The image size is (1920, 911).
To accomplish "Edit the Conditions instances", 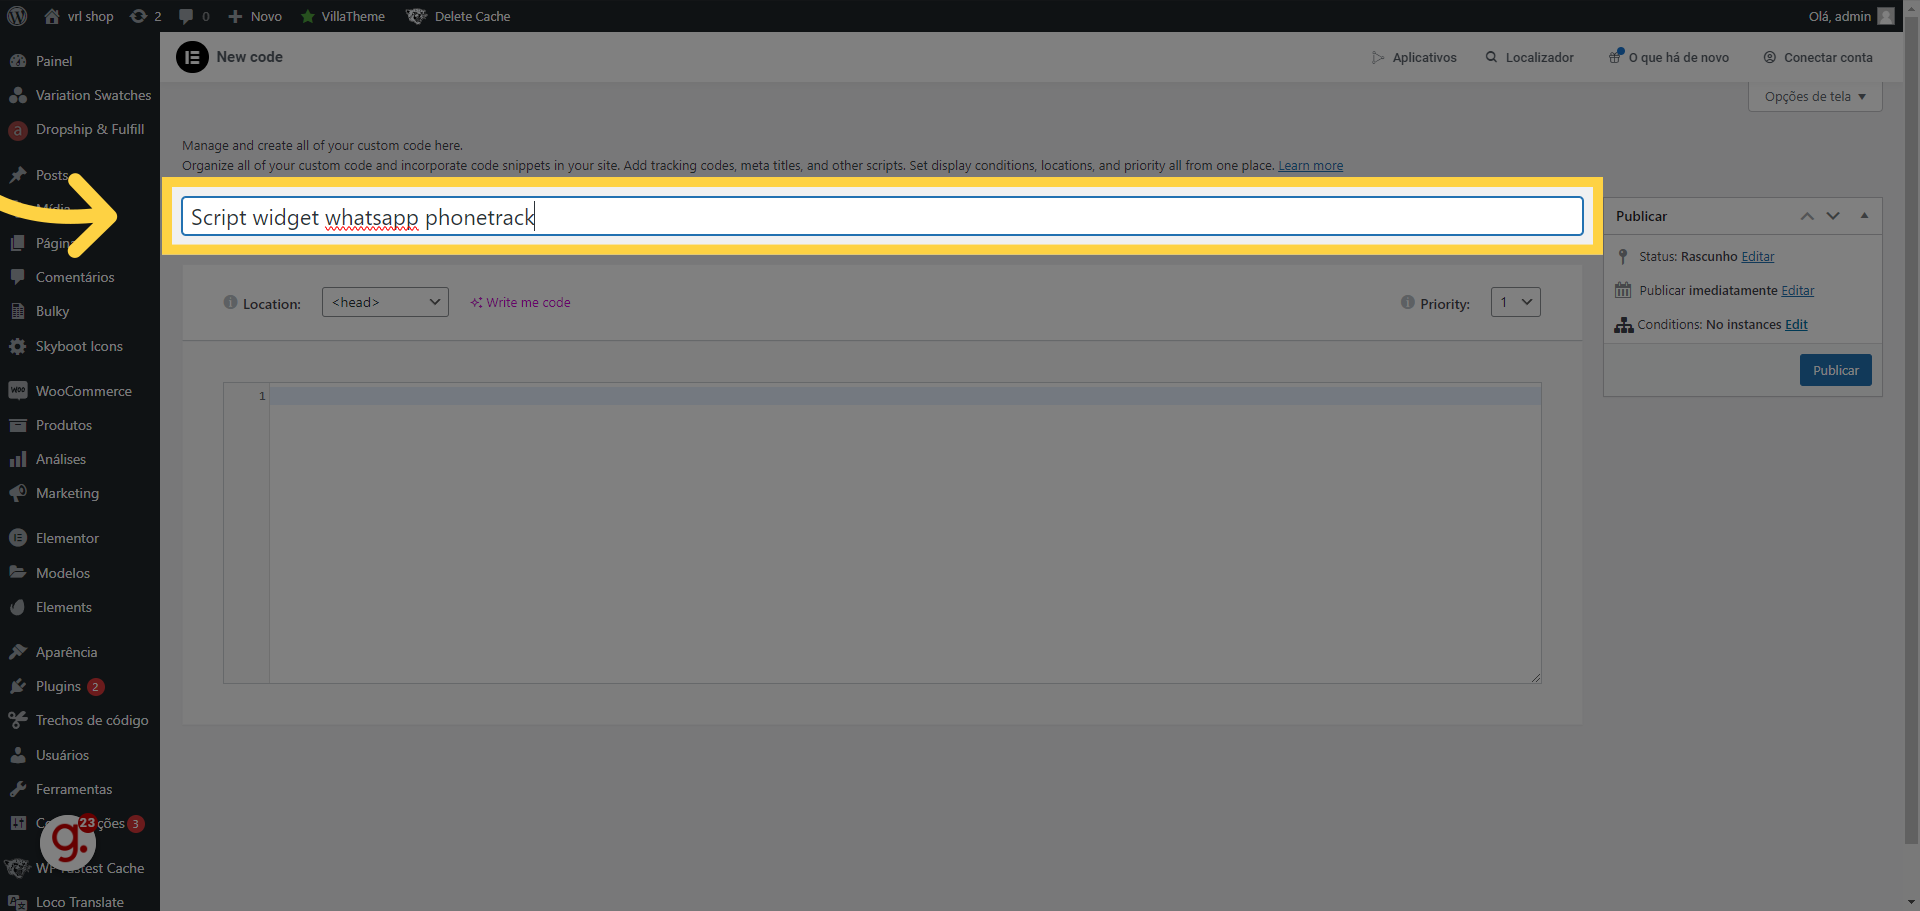I will pyautogui.click(x=1796, y=325).
